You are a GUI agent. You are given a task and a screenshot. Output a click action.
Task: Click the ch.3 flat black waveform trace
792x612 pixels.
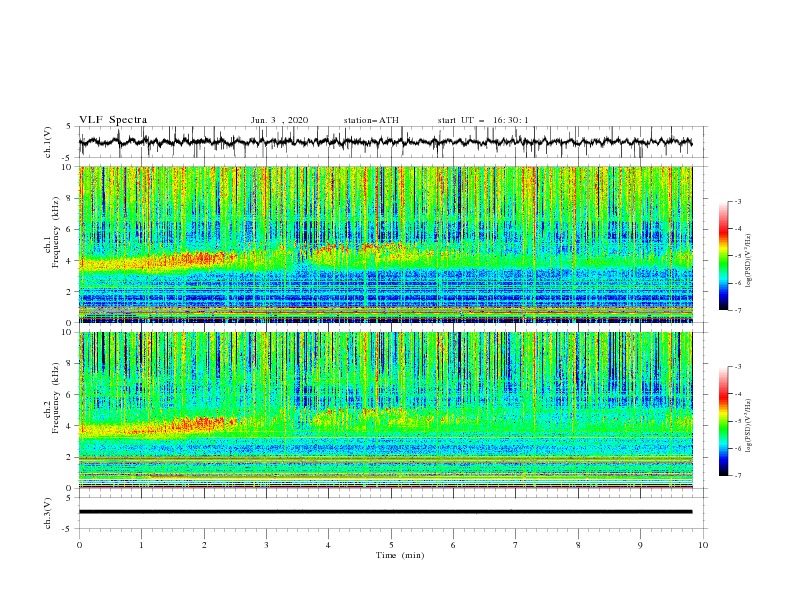385,512
